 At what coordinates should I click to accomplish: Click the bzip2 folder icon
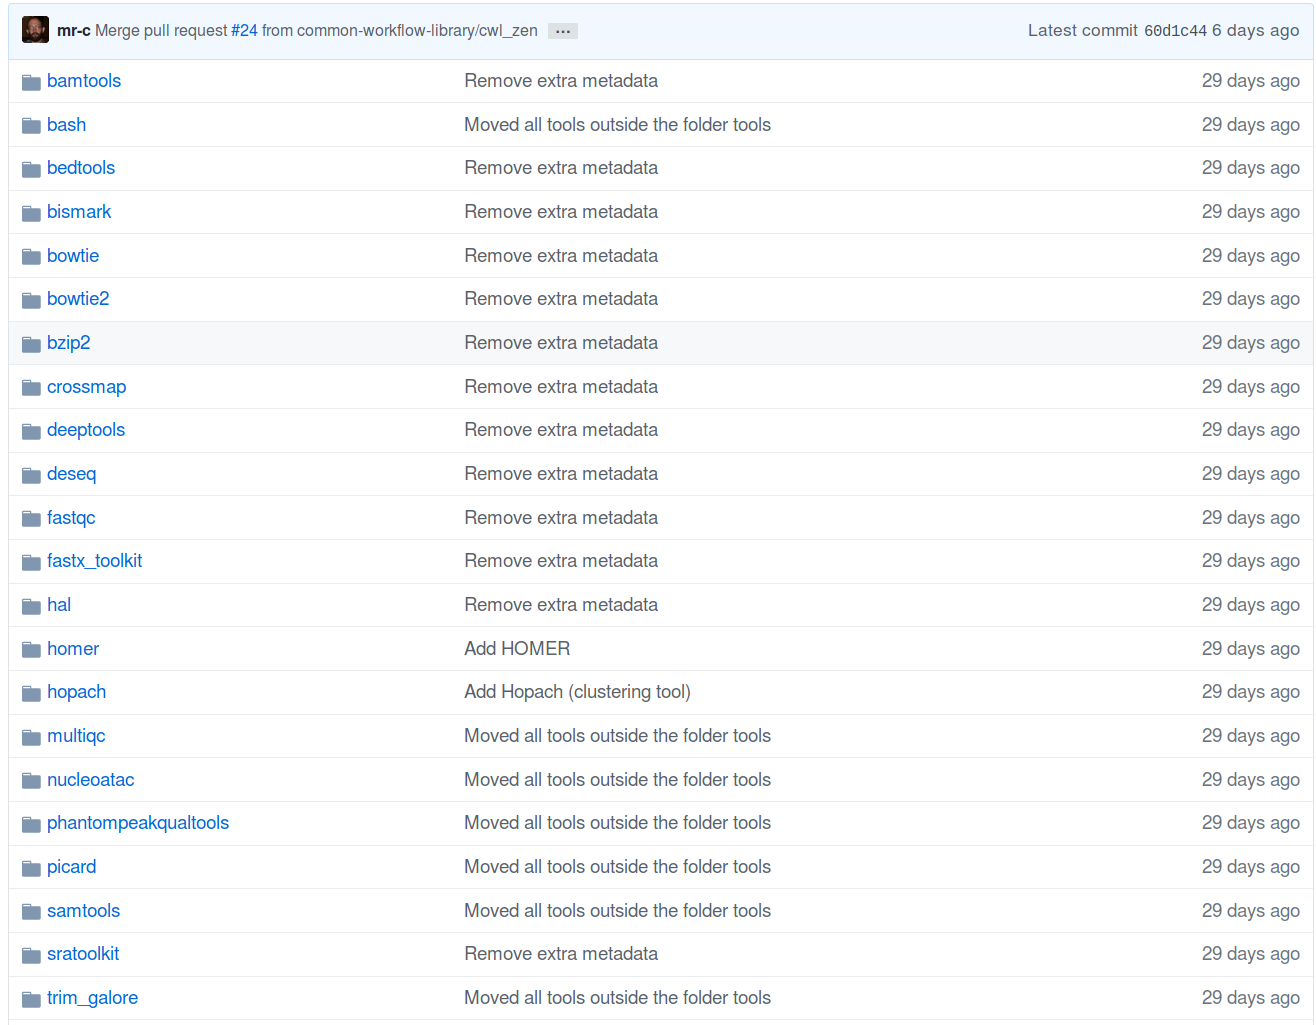pyautogui.click(x=31, y=344)
